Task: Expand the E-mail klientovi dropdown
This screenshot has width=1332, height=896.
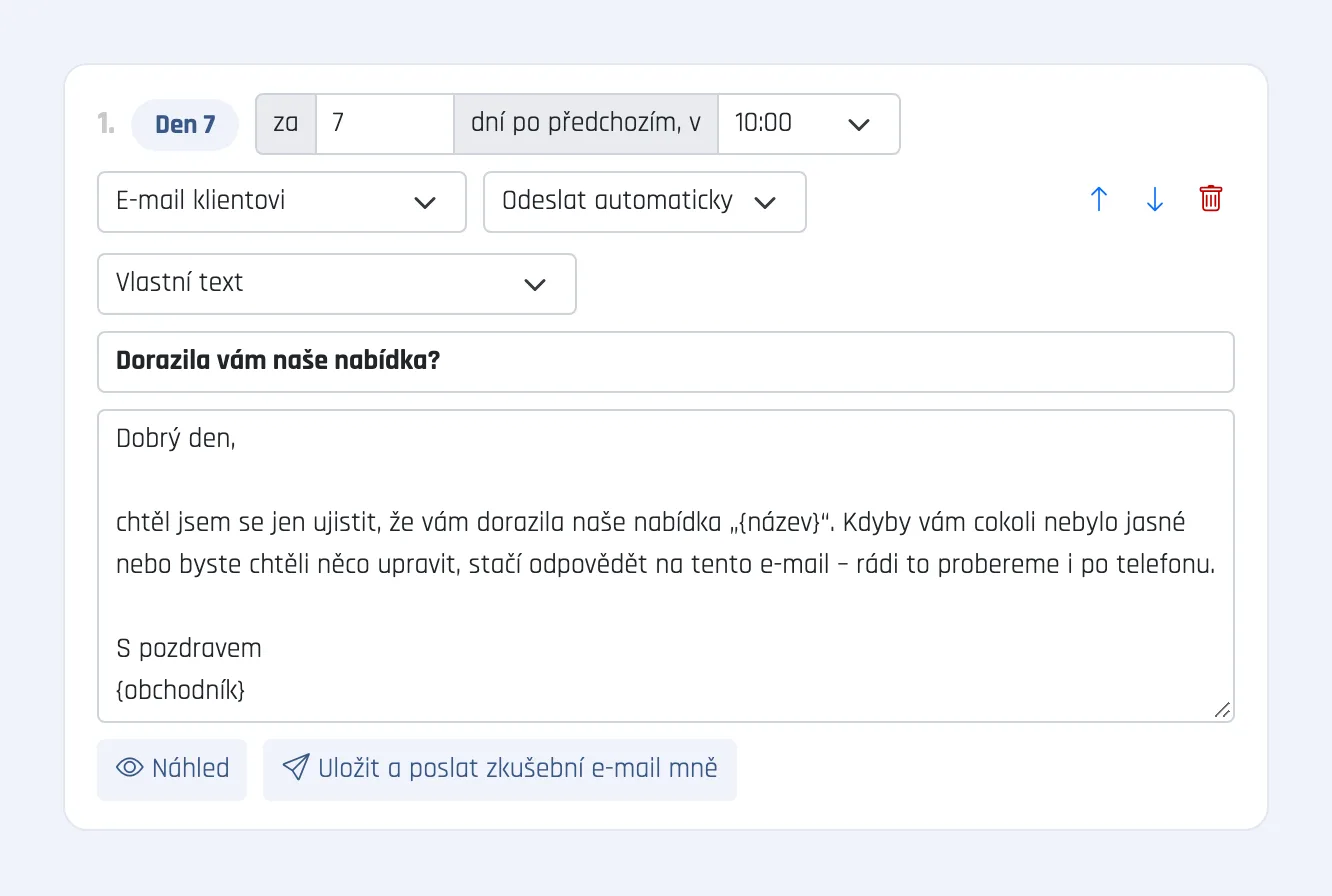Action: pos(282,202)
